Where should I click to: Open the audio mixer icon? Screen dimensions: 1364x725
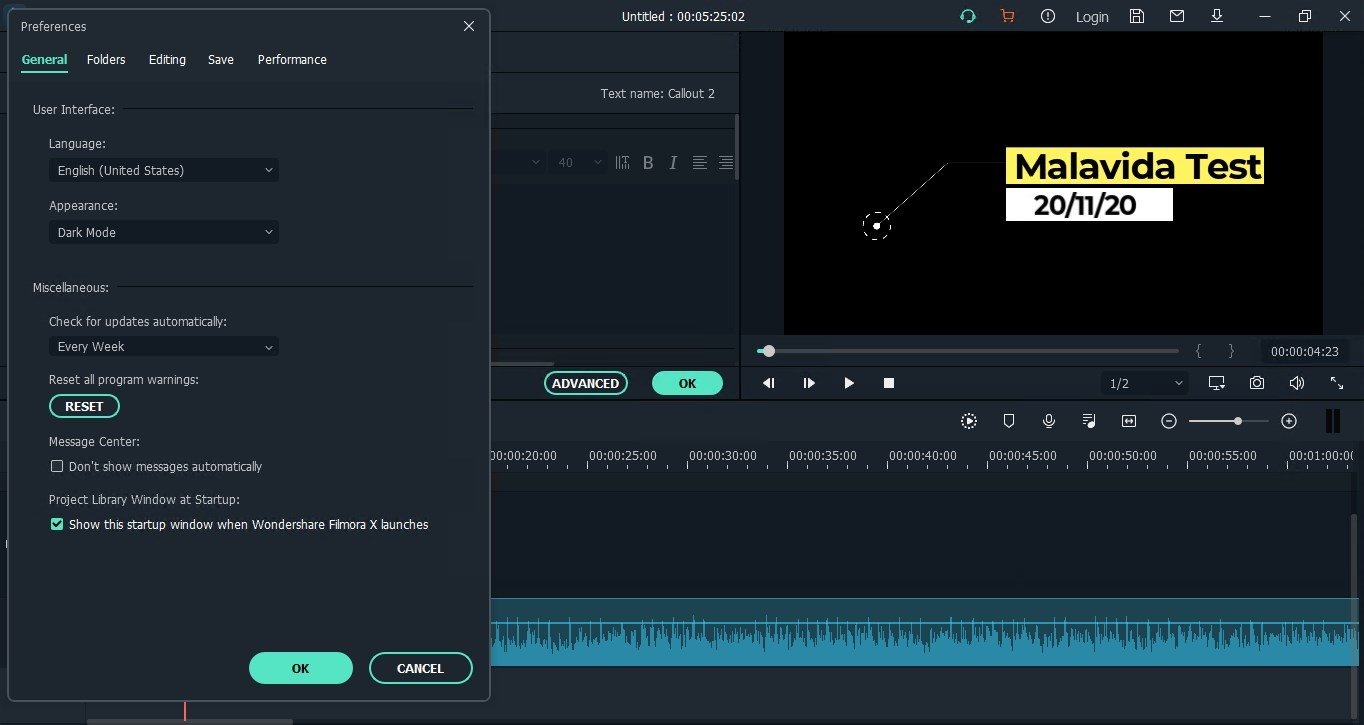1089,421
